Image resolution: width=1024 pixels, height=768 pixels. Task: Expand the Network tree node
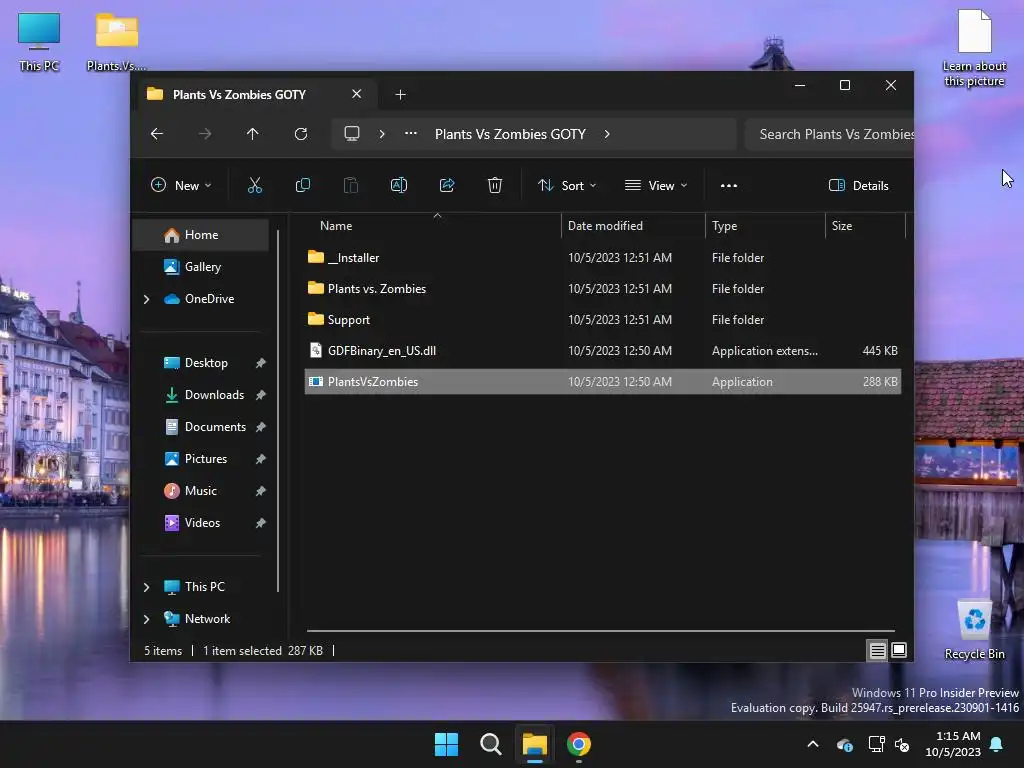pos(146,619)
